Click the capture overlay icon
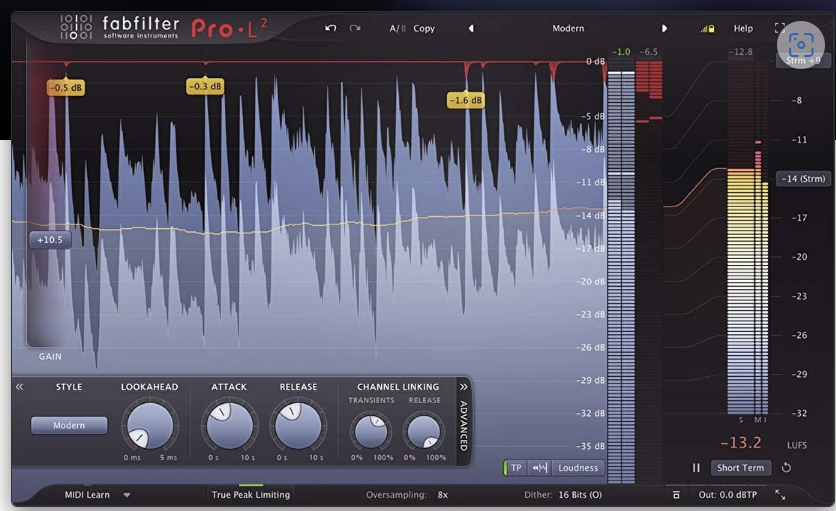This screenshot has height=511, width=836. (x=801, y=45)
